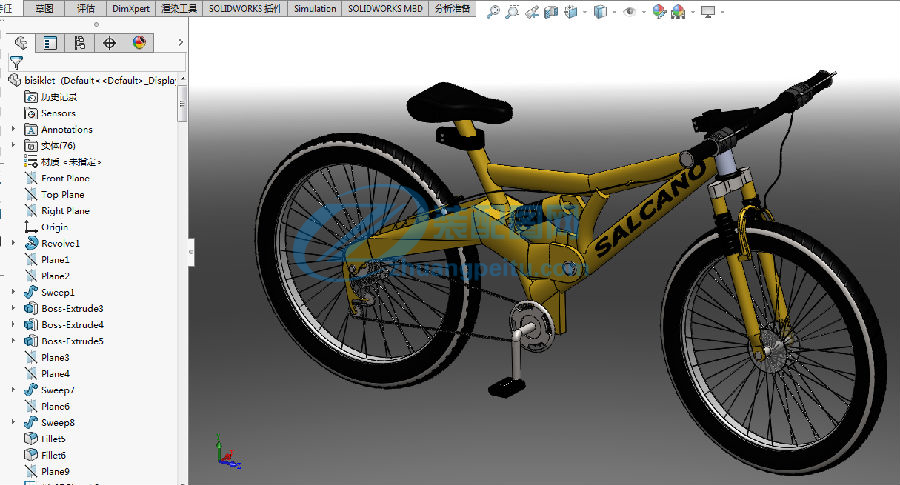Click the view orientation triad
Screen dimensions: 900x485
[227, 452]
